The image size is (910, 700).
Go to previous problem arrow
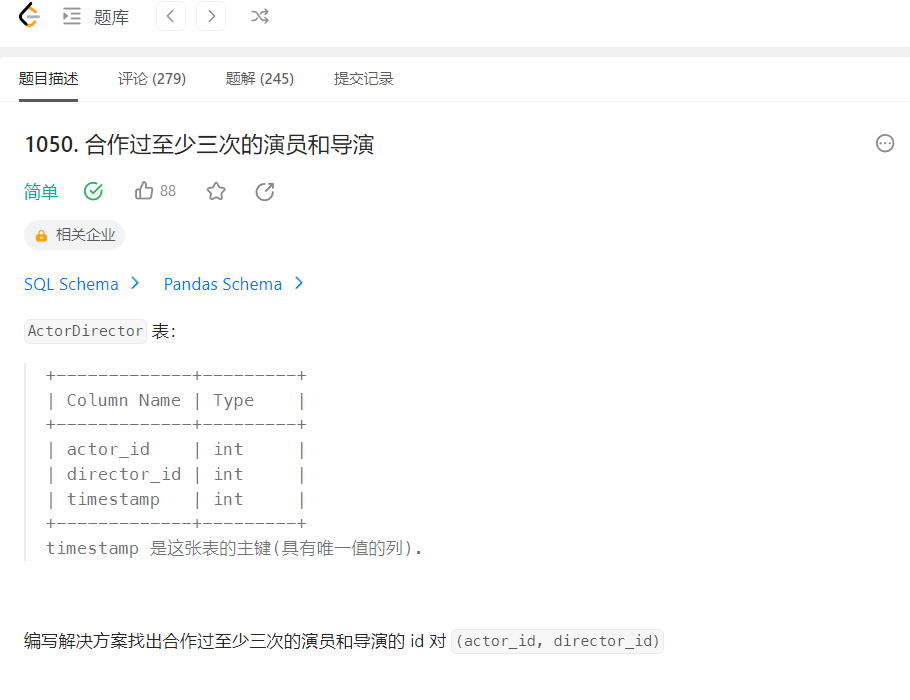pyautogui.click(x=171, y=16)
